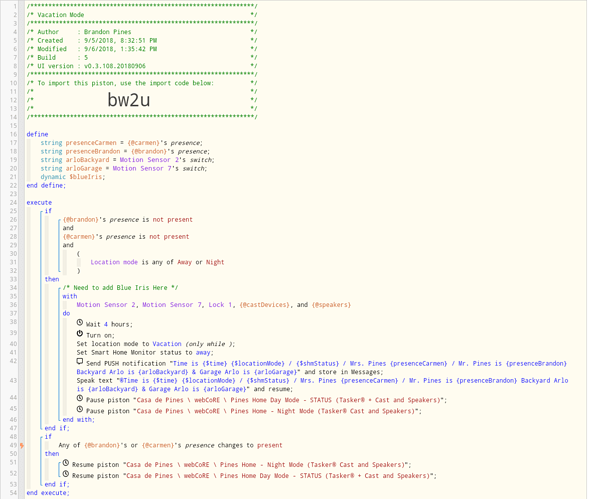Click the clock icon for Pause piston Day Mode
This screenshot has width=591, height=499.
point(80,398)
